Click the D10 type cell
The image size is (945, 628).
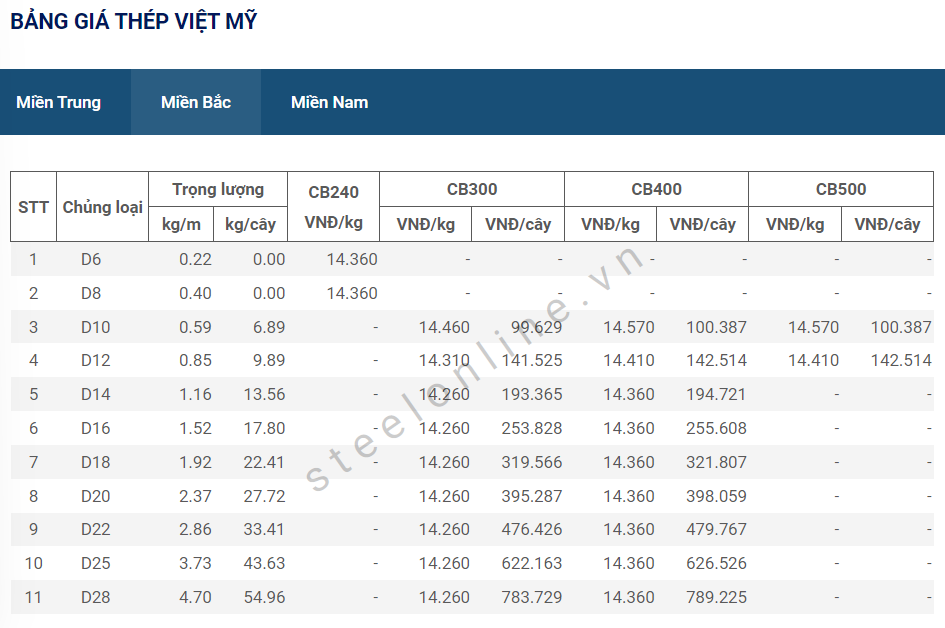pos(96,327)
